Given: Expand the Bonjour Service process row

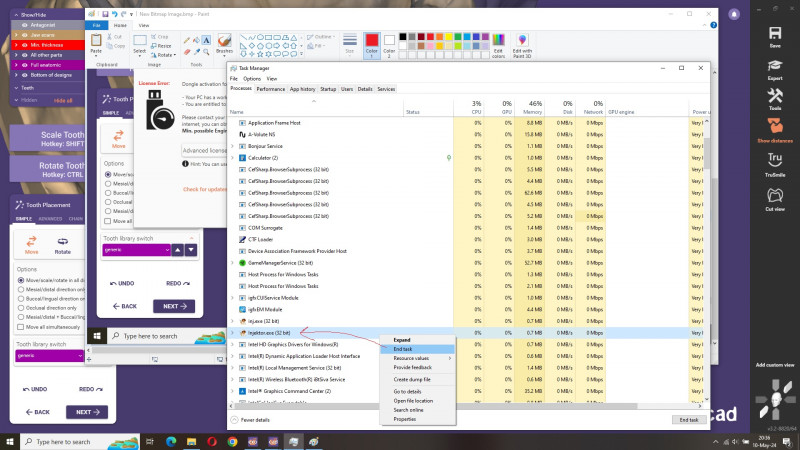Looking at the screenshot, I should click(233, 146).
